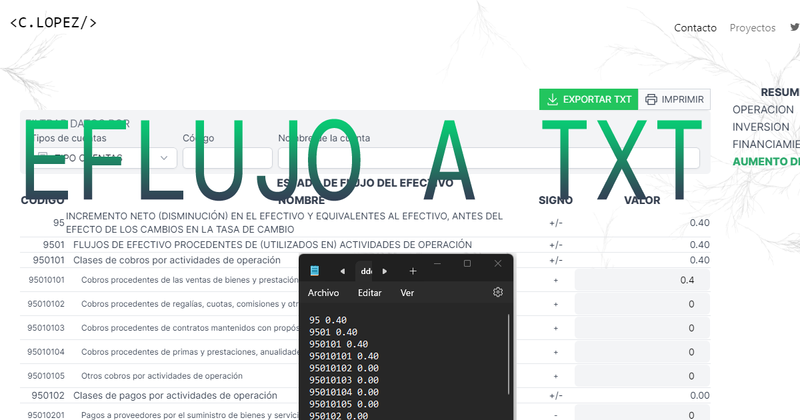Click line '95010105 0.00' in Notepad

(x=343, y=404)
